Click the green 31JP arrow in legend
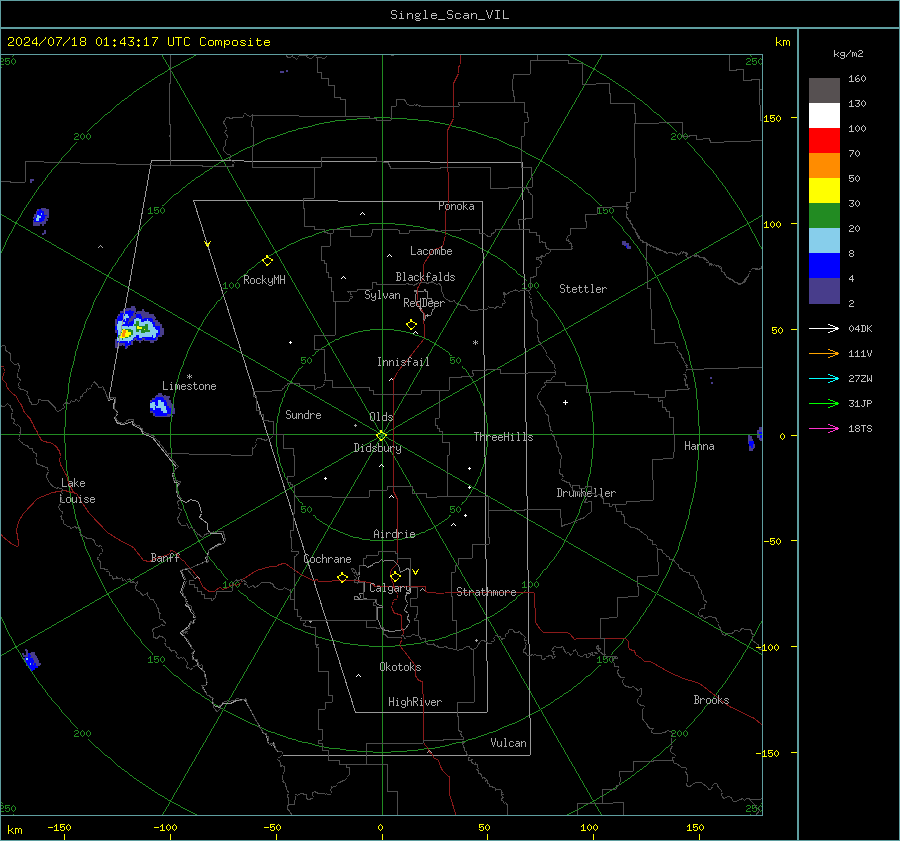The height and width of the screenshot is (841, 900). tap(824, 404)
